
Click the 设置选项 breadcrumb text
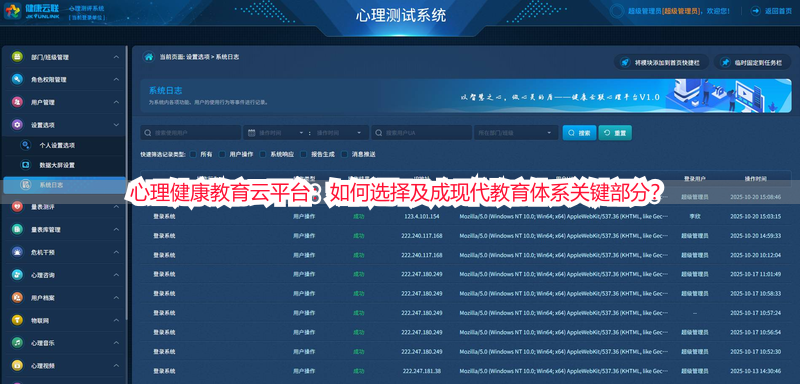pyautogui.click(x=197, y=57)
